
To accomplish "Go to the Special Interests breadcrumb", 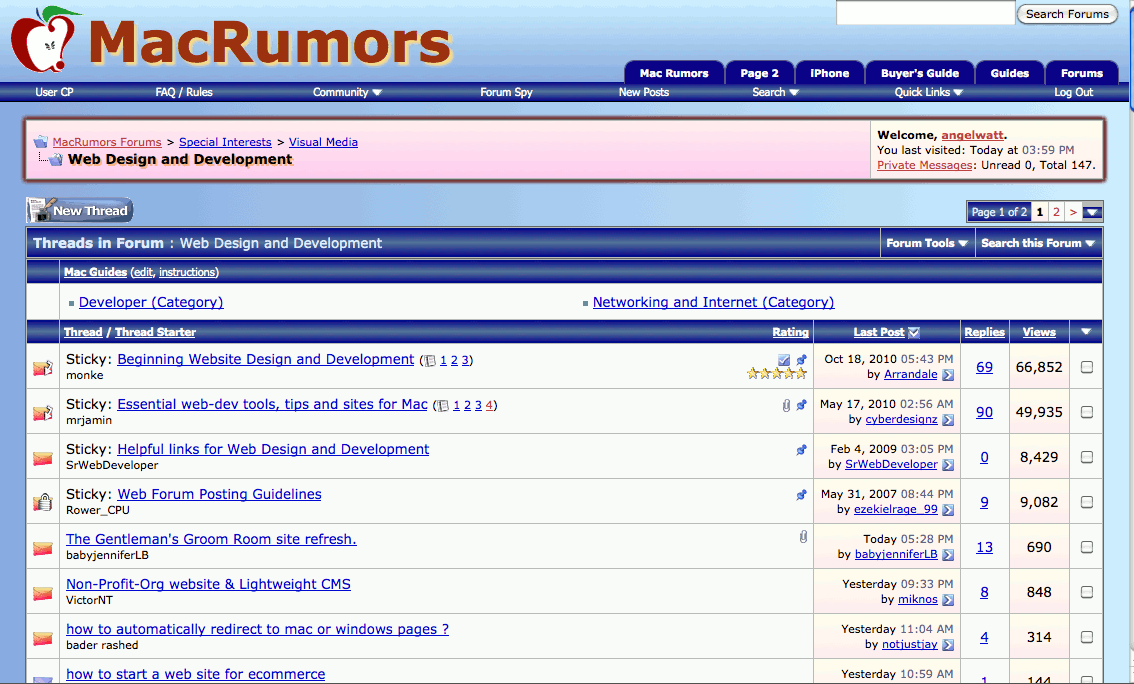I will (225, 142).
